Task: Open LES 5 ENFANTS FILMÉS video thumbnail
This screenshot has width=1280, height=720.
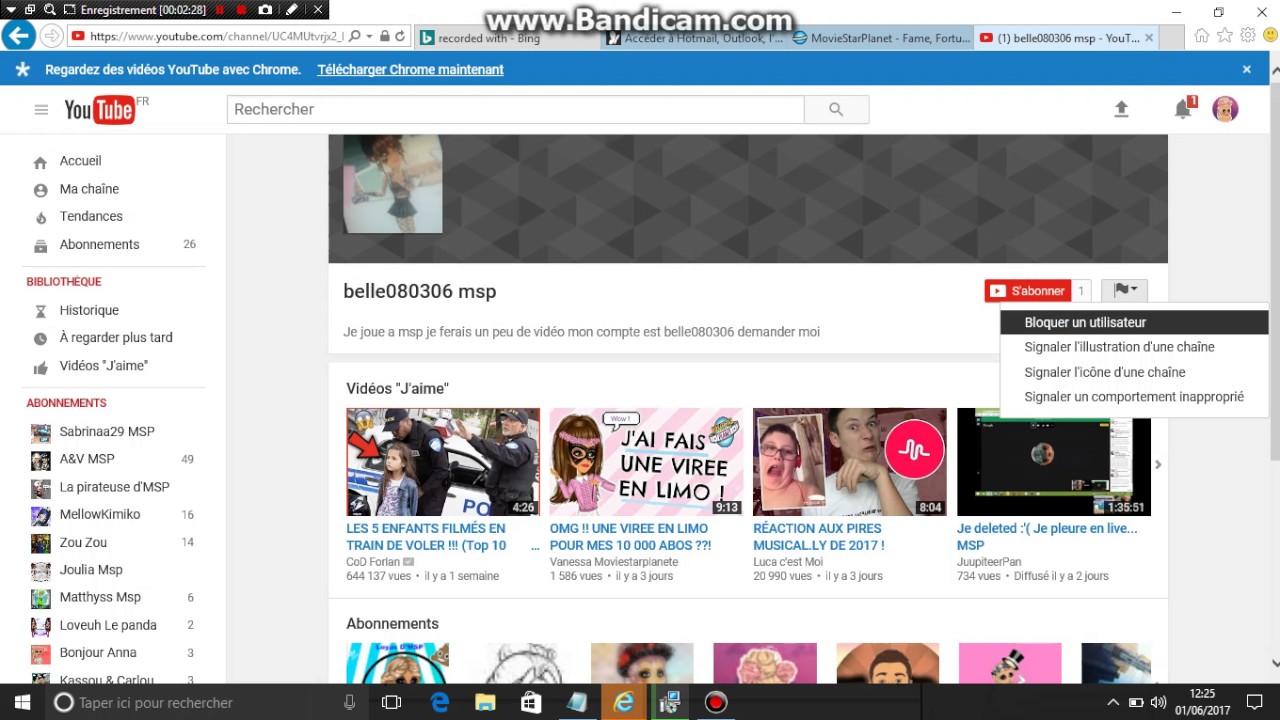Action: coord(443,462)
